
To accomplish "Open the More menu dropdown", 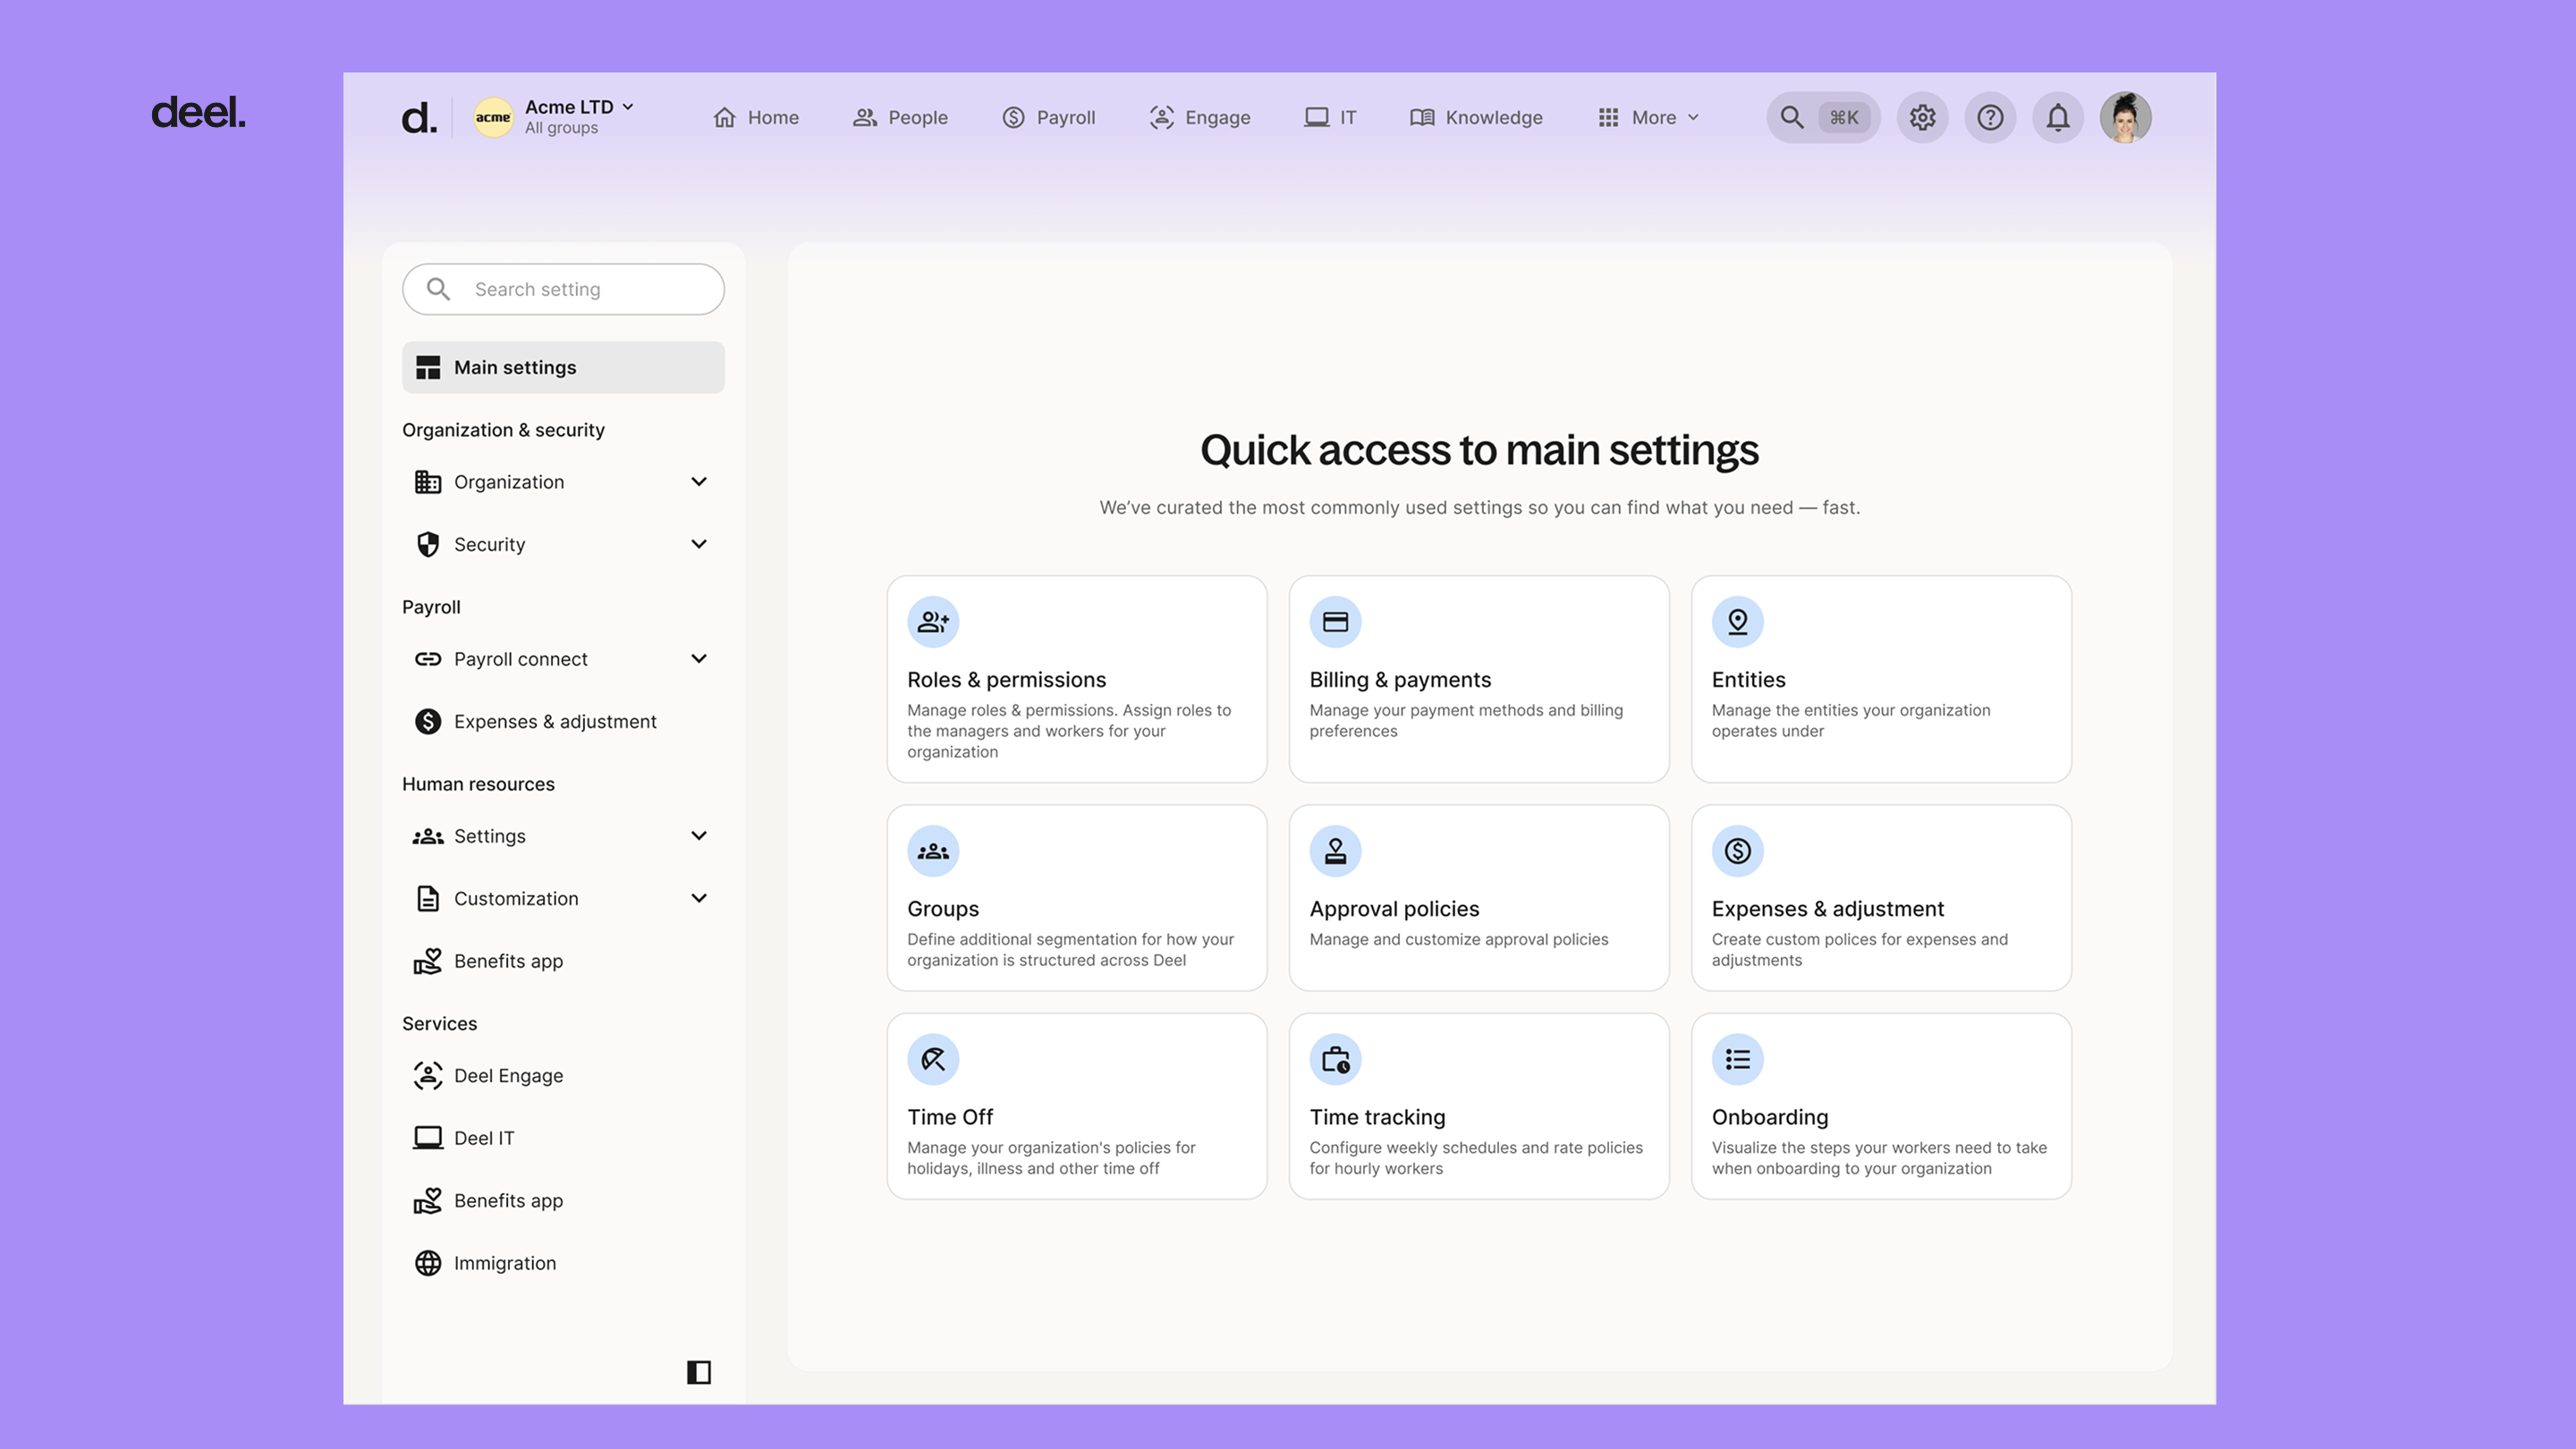I will pyautogui.click(x=1650, y=118).
